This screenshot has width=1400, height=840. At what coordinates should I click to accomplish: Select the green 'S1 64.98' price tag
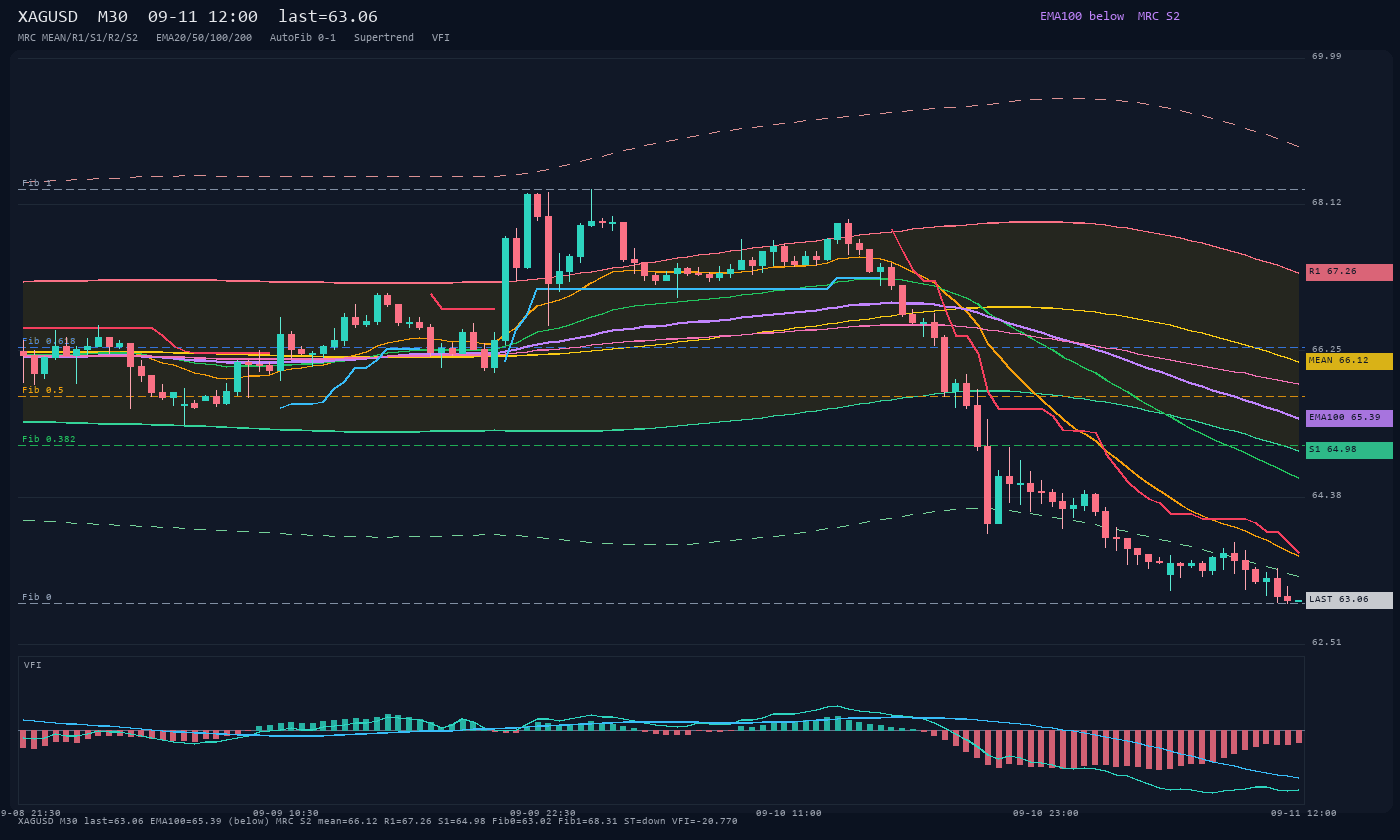click(1349, 450)
